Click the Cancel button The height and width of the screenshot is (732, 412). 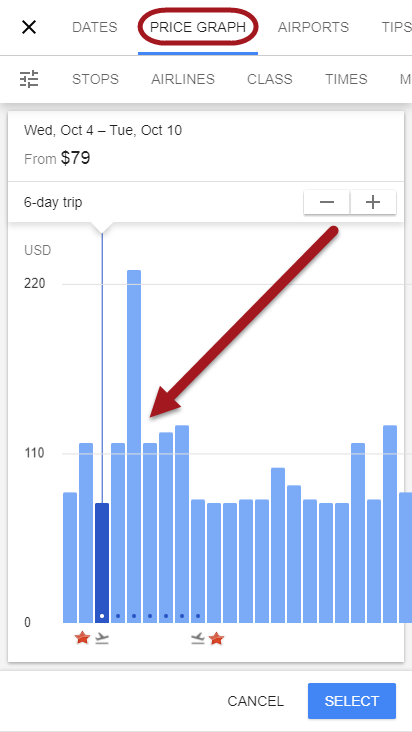(x=255, y=701)
